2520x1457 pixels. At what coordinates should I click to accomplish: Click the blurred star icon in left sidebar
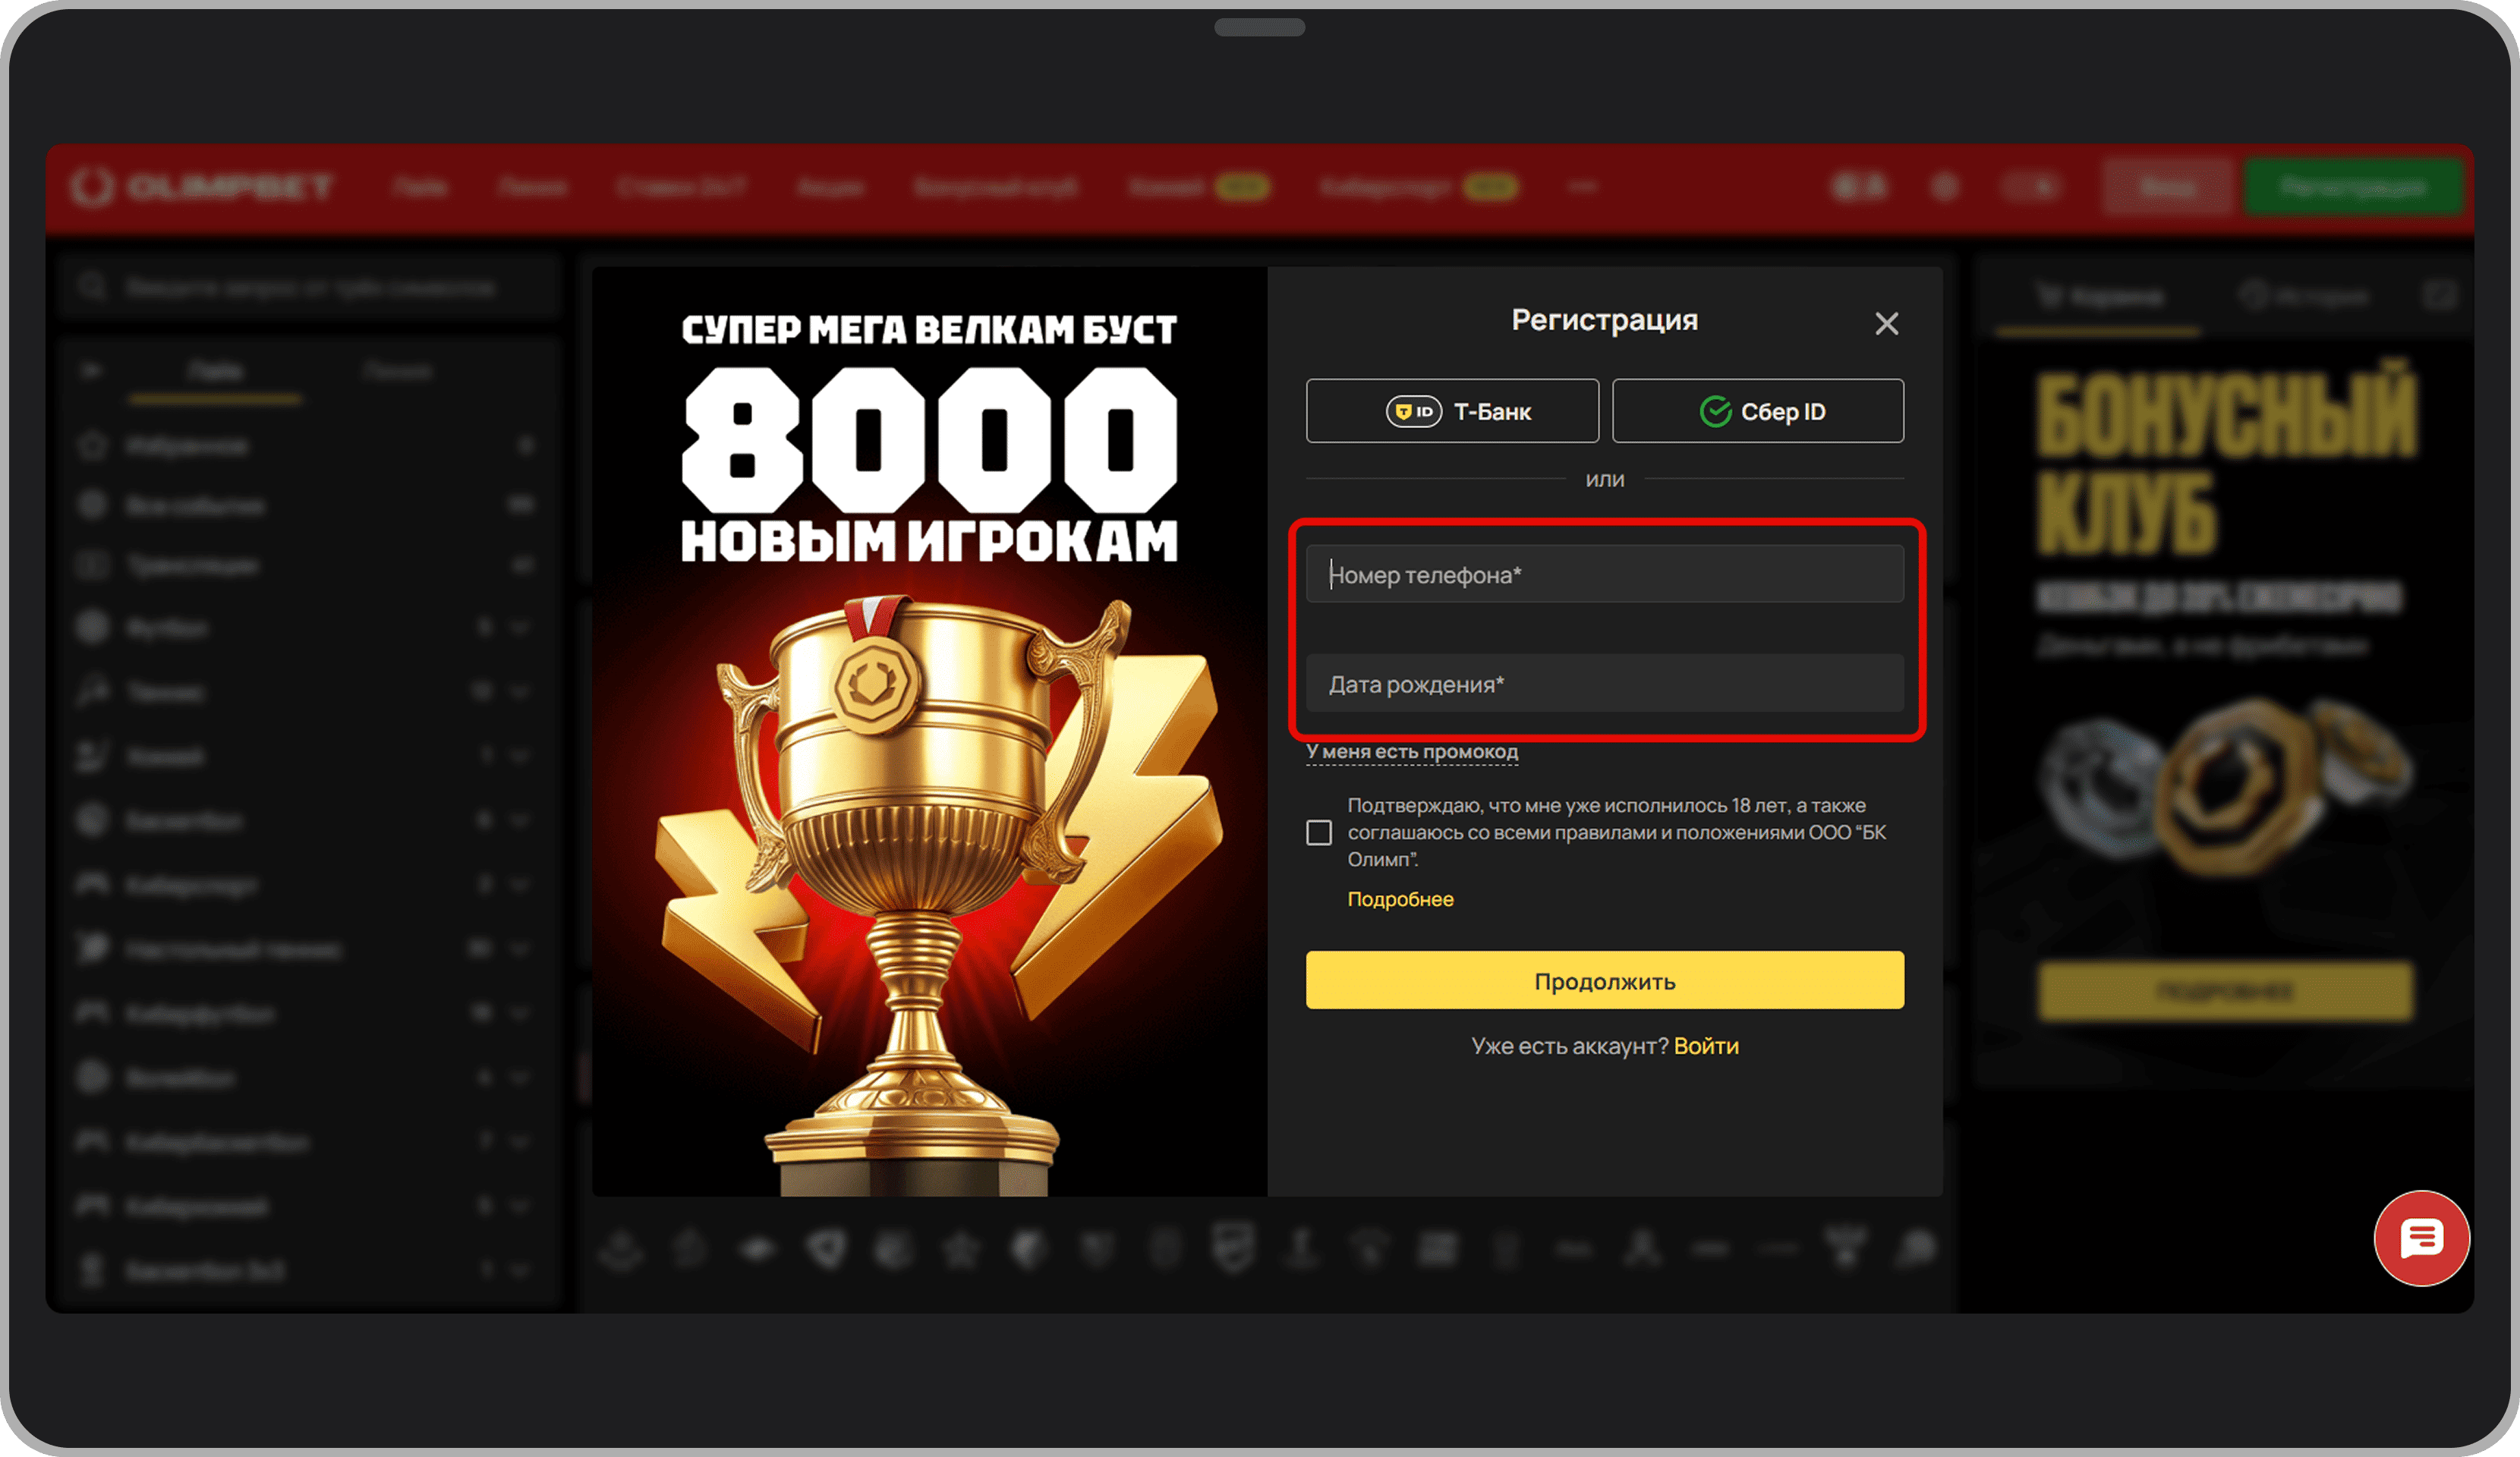[93, 445]
